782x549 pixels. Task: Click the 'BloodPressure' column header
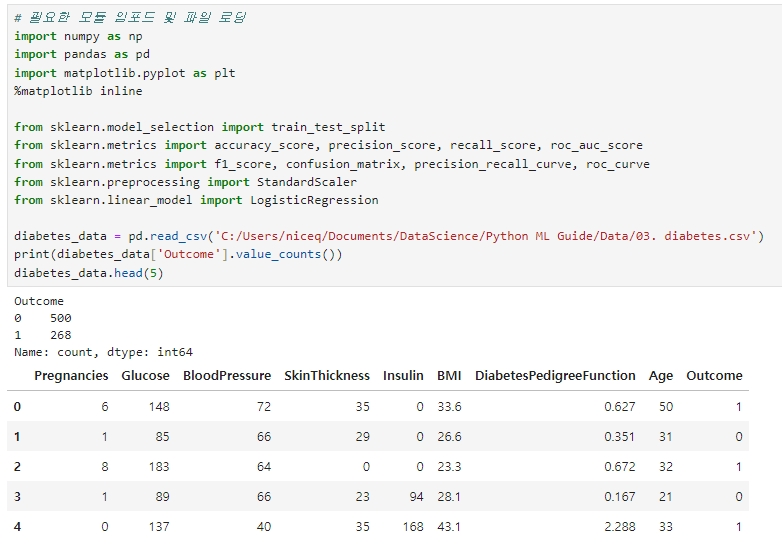(x=227, y=375)
